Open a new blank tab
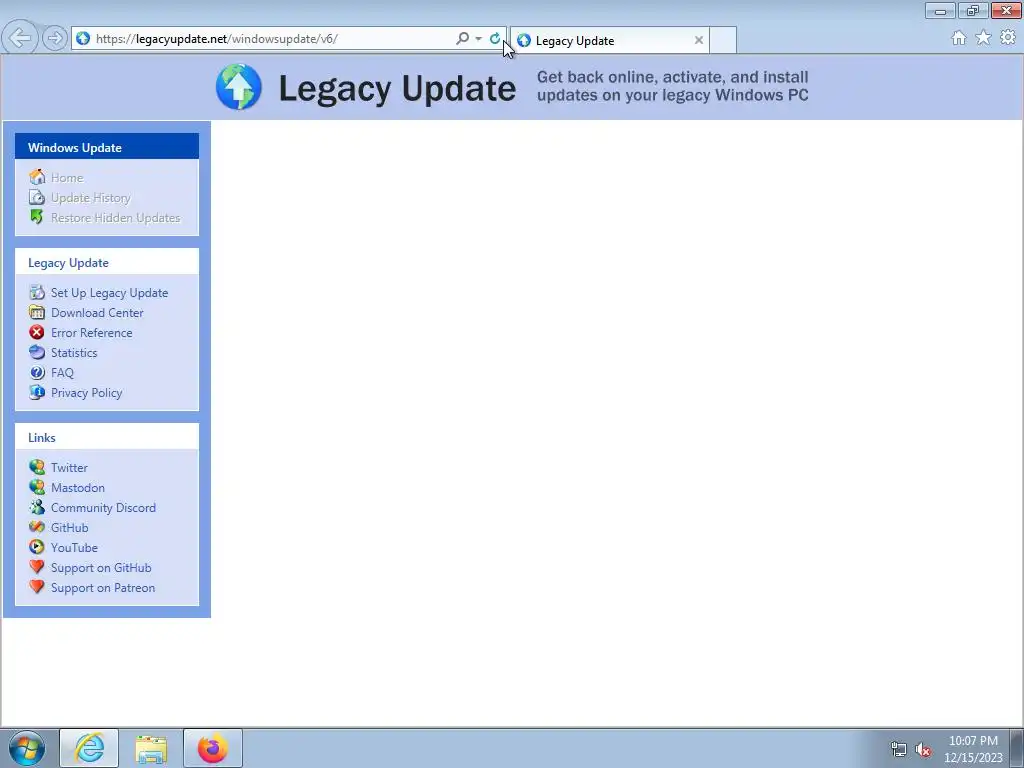Viewport: 1024px width, 768px height. 723,40
